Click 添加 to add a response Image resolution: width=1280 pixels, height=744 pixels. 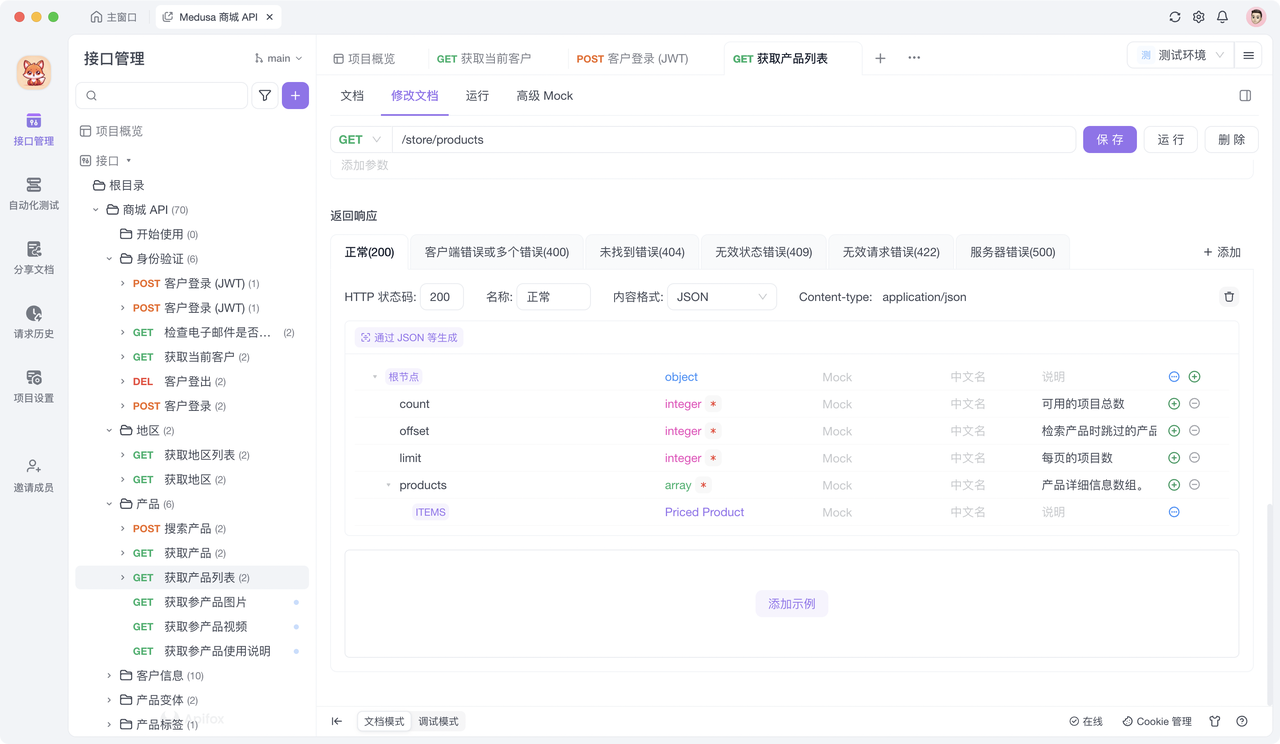(x=1222, y=252)
